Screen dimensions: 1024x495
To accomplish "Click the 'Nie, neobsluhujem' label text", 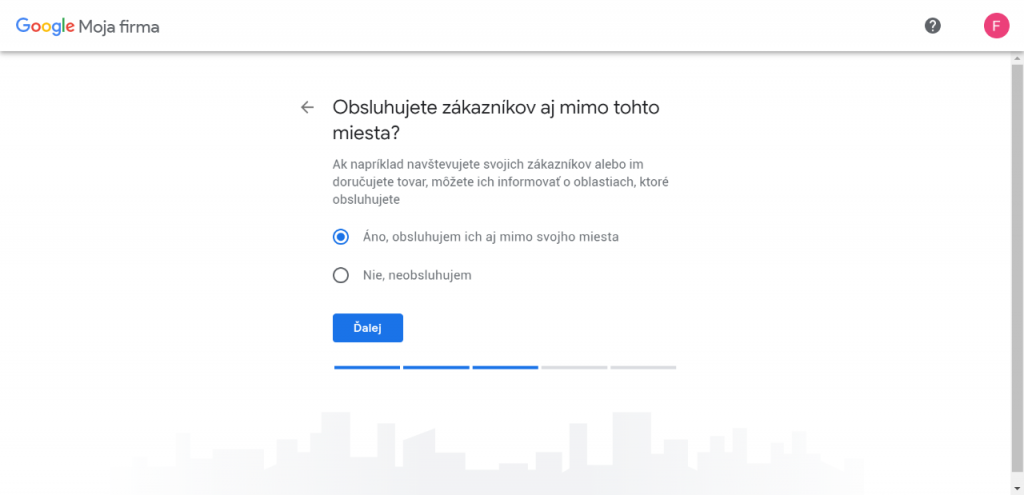I will click(417, 276).
